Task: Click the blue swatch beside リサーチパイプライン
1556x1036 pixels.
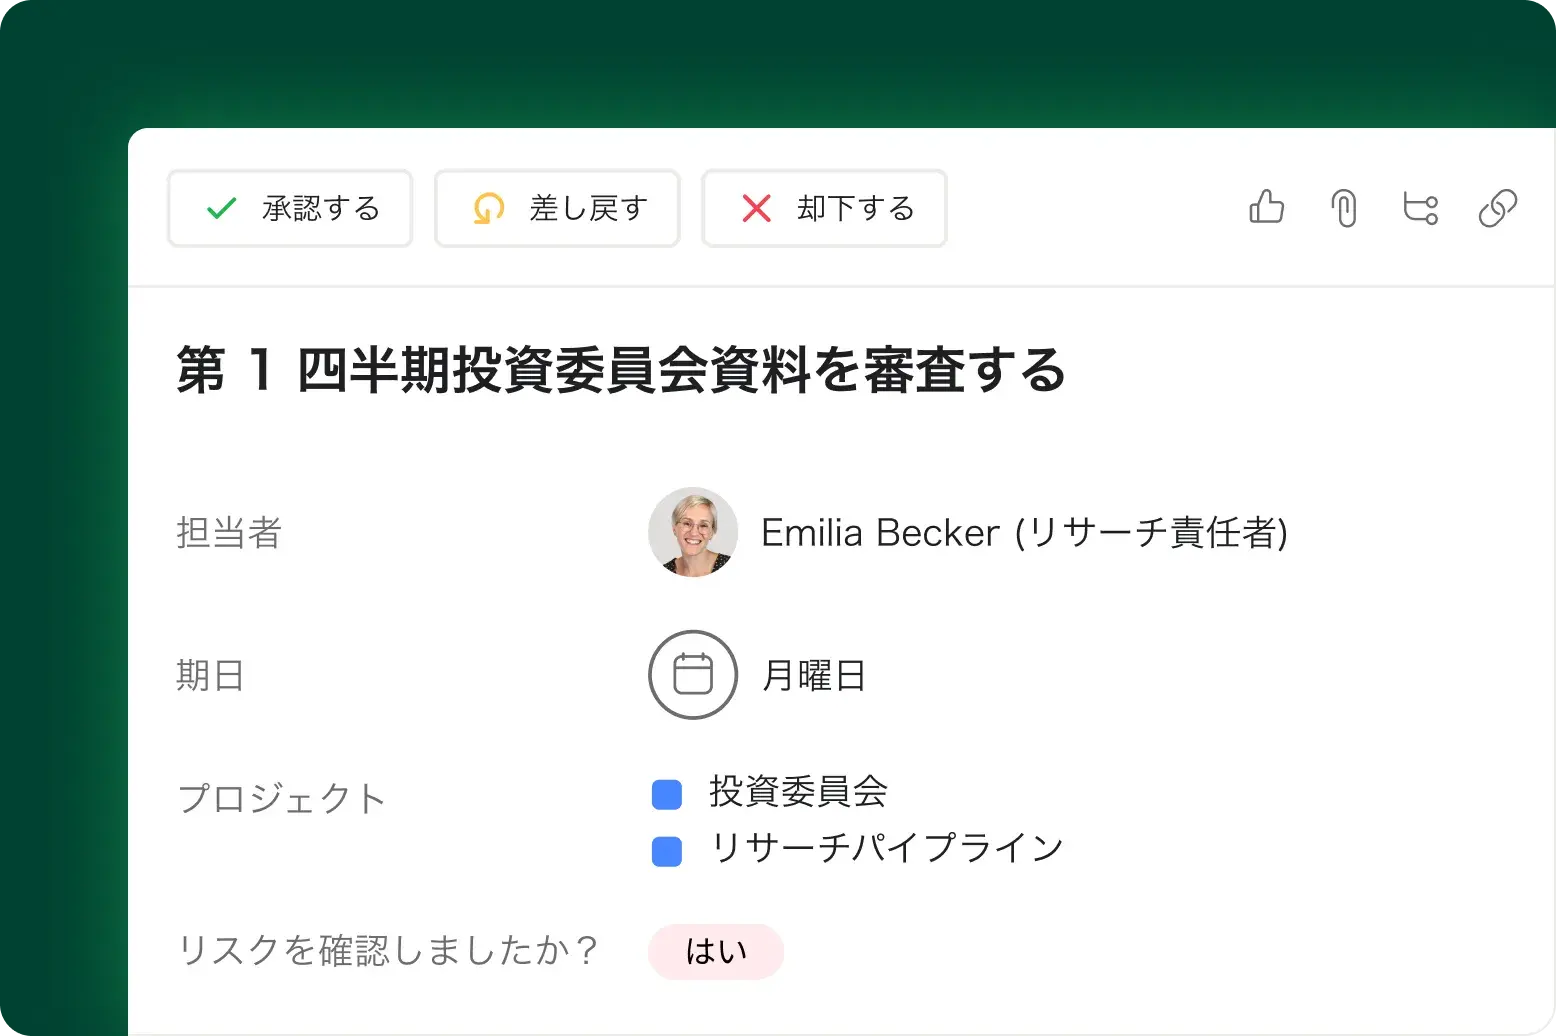Action: click(x=667, y=852)
